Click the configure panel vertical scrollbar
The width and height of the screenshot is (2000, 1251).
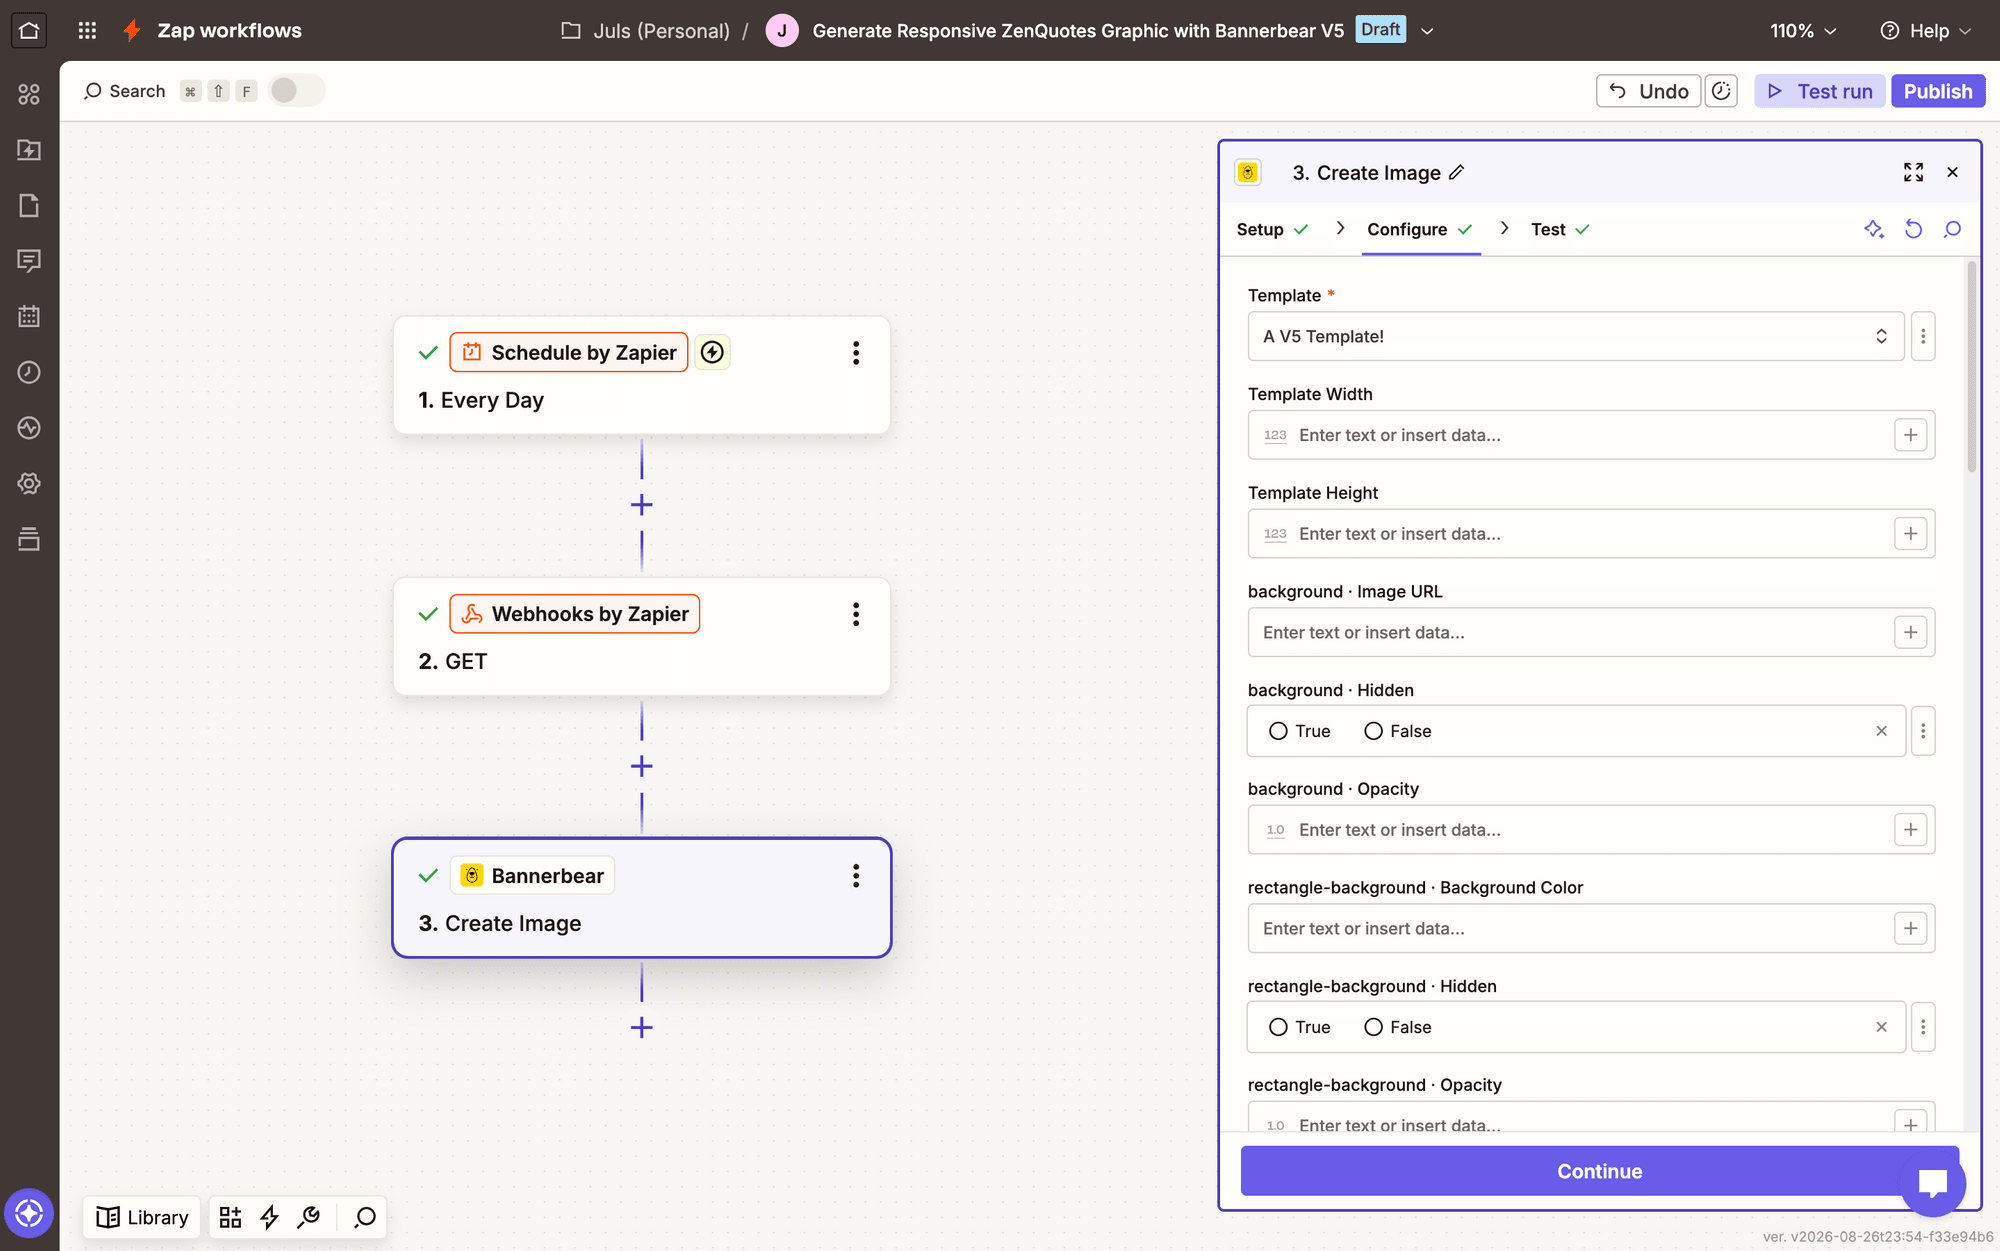click(1971, 366)
